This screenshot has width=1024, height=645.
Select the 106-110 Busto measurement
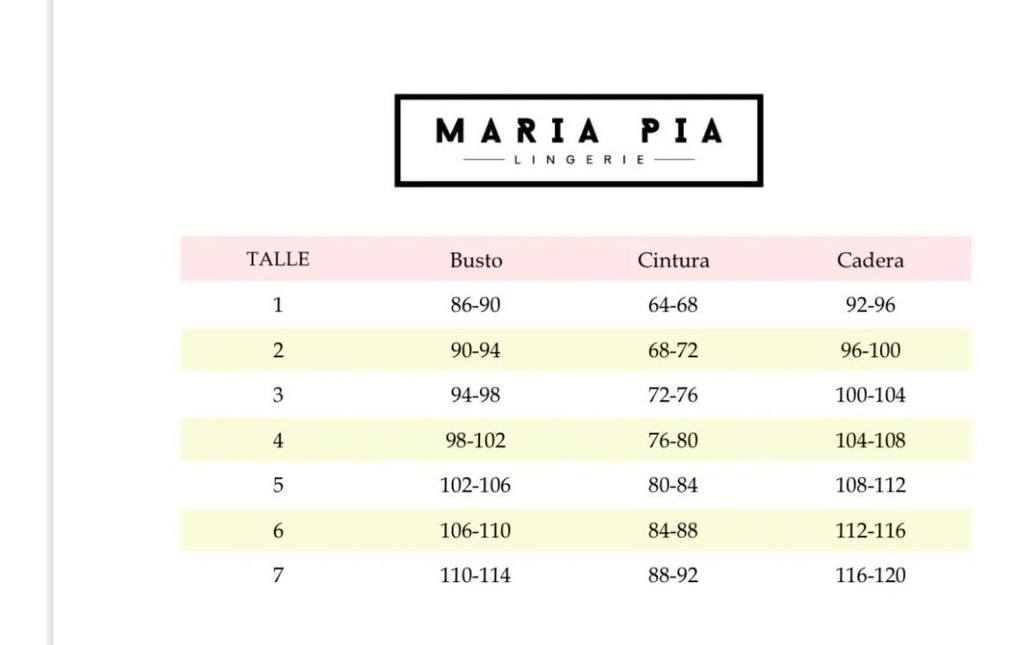(x=475, y=530)
